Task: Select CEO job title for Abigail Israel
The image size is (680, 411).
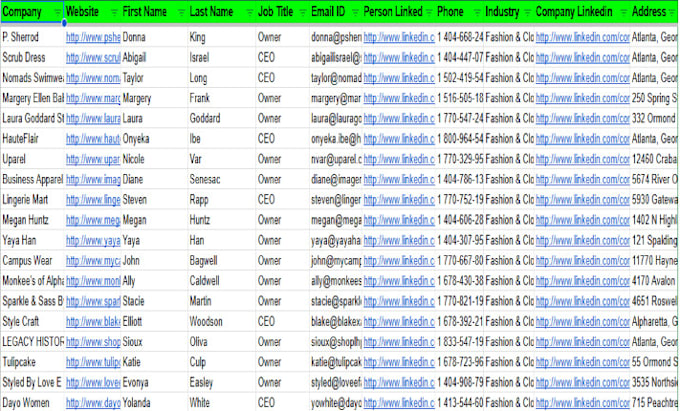Action: pyautogui.click(x=282, y=57)
